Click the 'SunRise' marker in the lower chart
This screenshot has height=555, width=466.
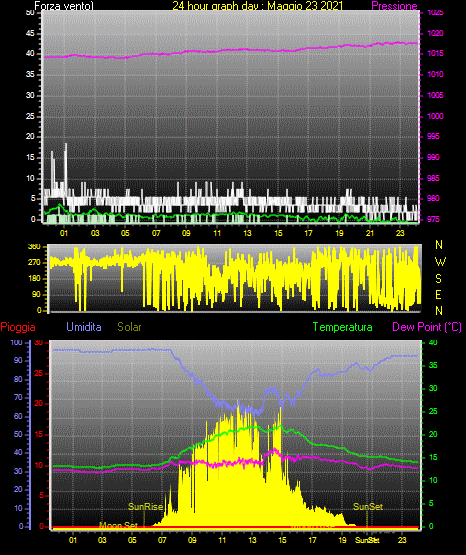[145, 507]
